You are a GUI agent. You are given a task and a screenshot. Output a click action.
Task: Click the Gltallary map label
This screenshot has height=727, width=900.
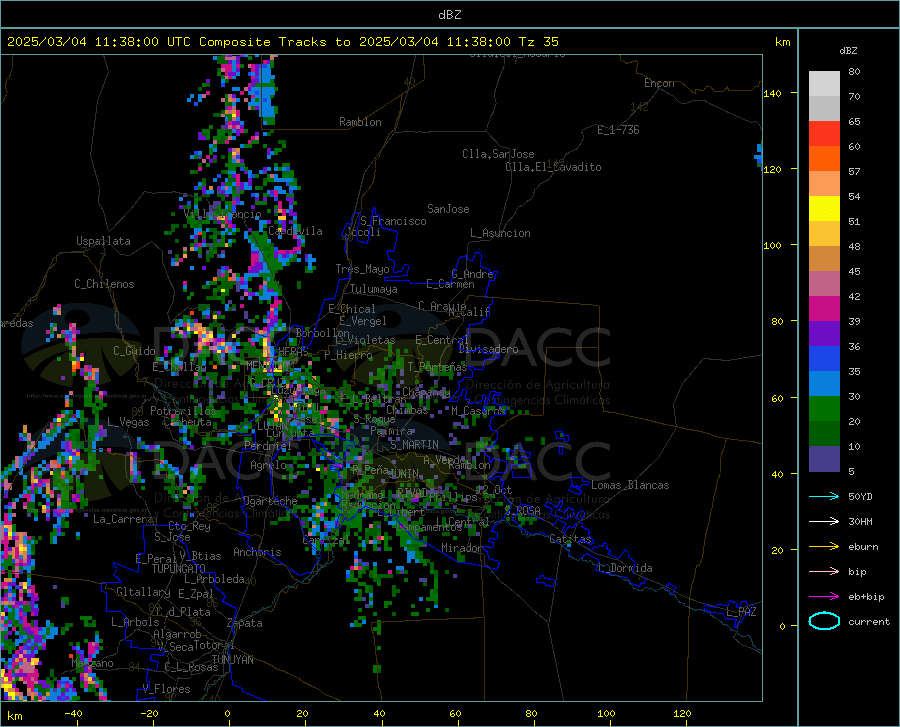pos(143,592)
